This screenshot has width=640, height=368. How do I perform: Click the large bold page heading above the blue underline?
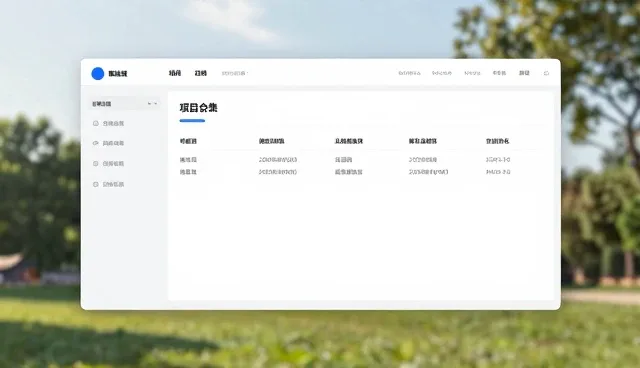(x=198, y=108)
